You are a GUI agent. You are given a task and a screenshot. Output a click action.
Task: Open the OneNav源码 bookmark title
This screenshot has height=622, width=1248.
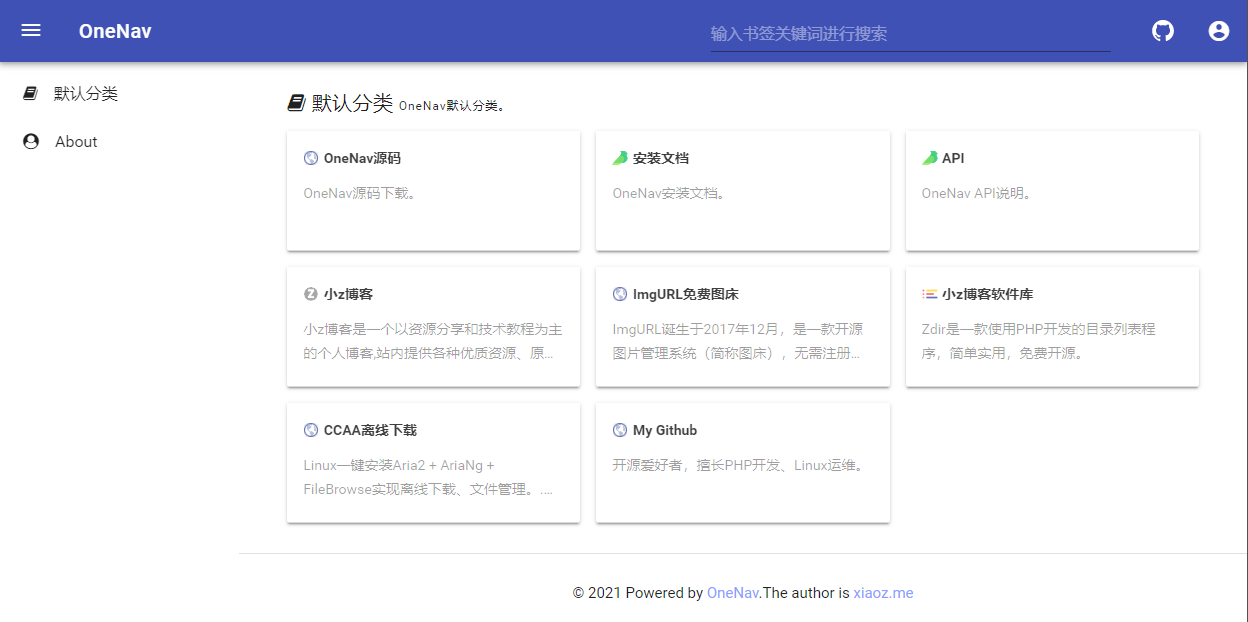(362, 158)
